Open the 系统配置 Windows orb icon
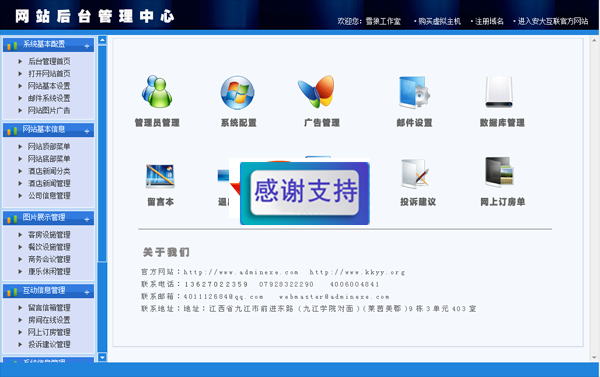Viewport: 600px width, 377px height. [237, 92]
